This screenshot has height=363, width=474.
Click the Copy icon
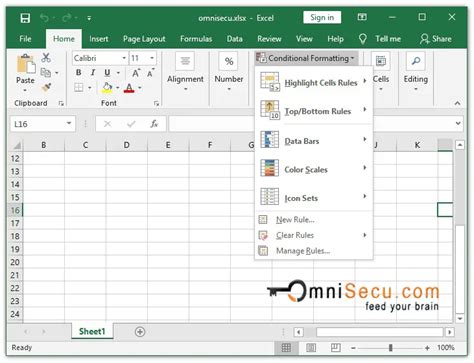point(46,72)
